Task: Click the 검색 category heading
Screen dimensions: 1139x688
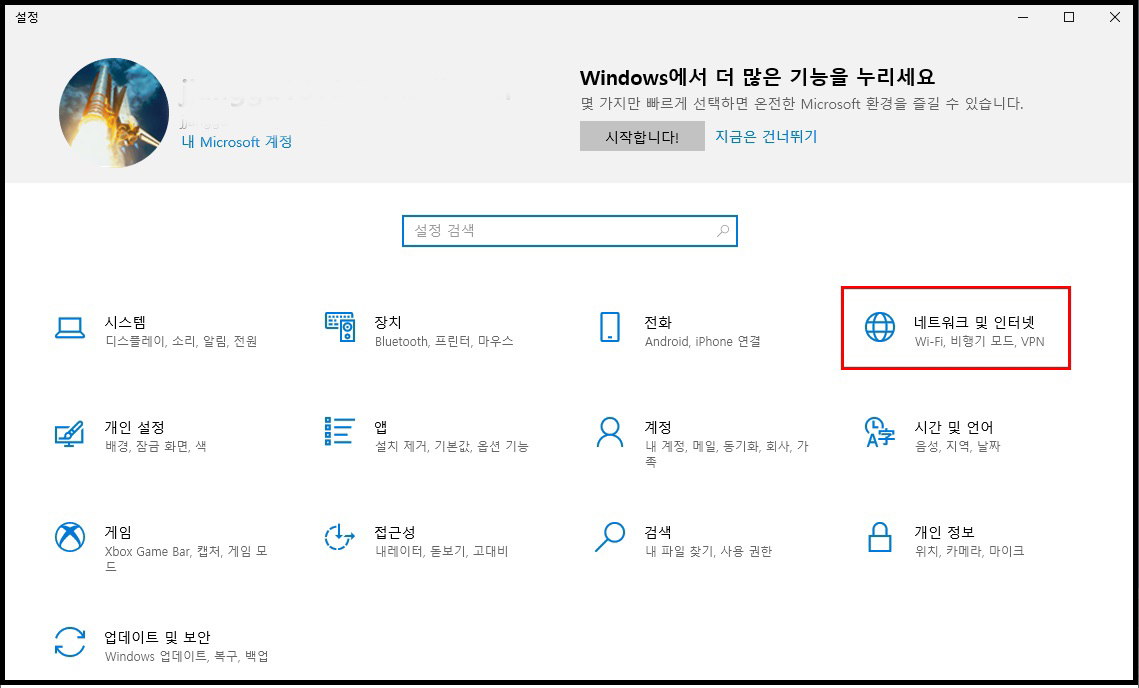Action: coord(658,533)
